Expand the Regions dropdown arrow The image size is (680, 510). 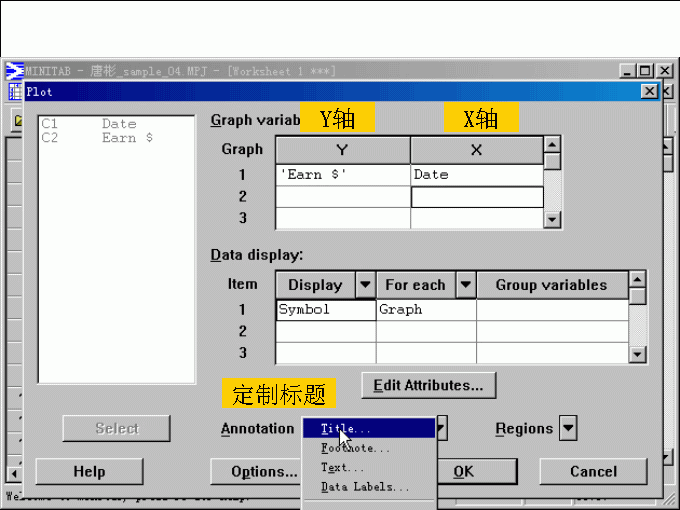click(568, 429)
